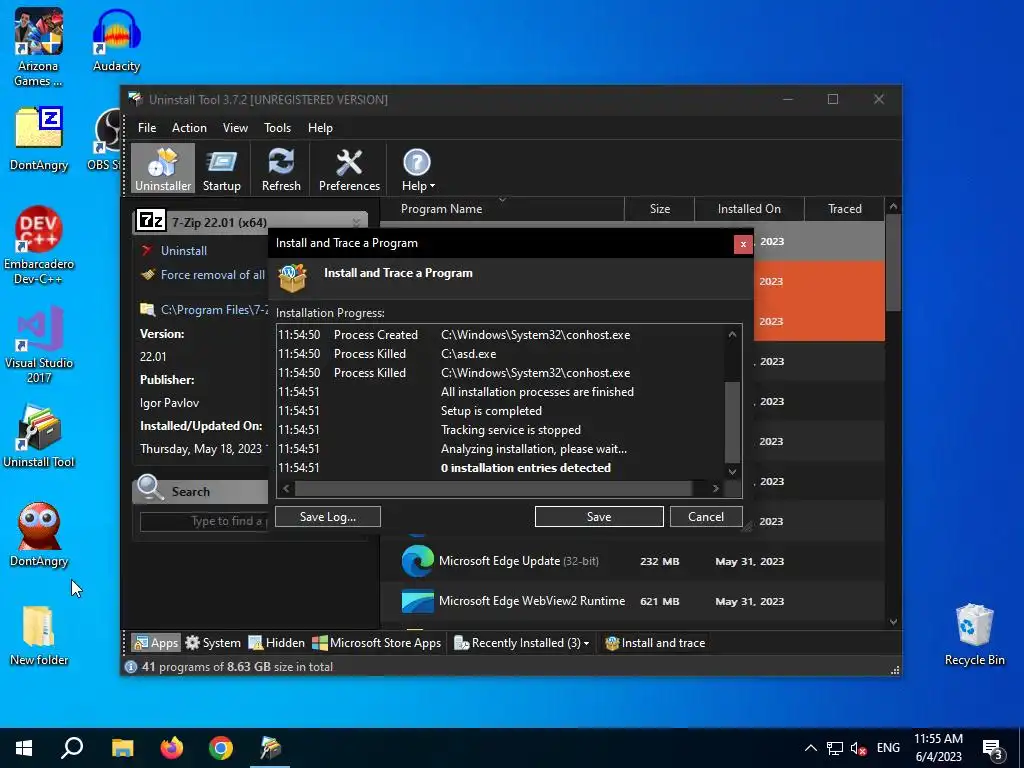Open the red DontAngry game icon
The height and width of the screenshot is (768, 1024).
(x=39, y=534)
